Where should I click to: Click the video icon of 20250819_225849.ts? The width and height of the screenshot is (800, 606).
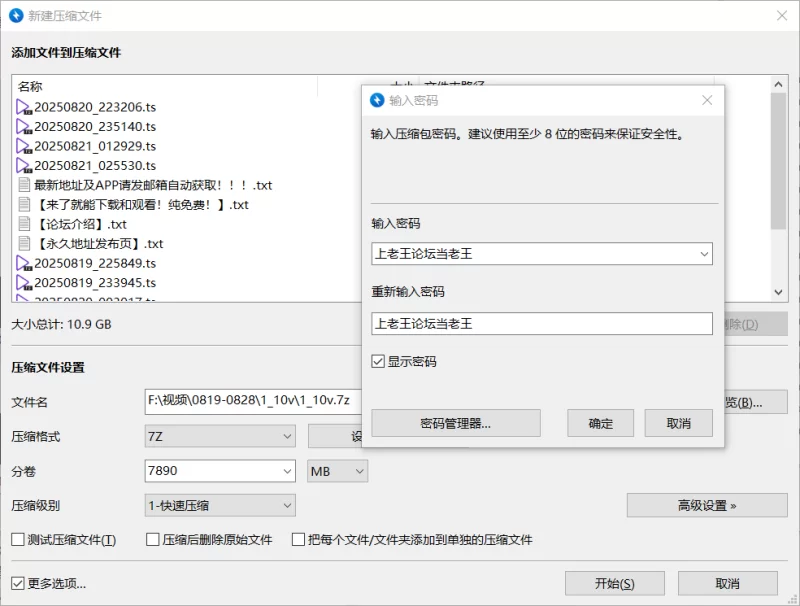coord(25,263)
